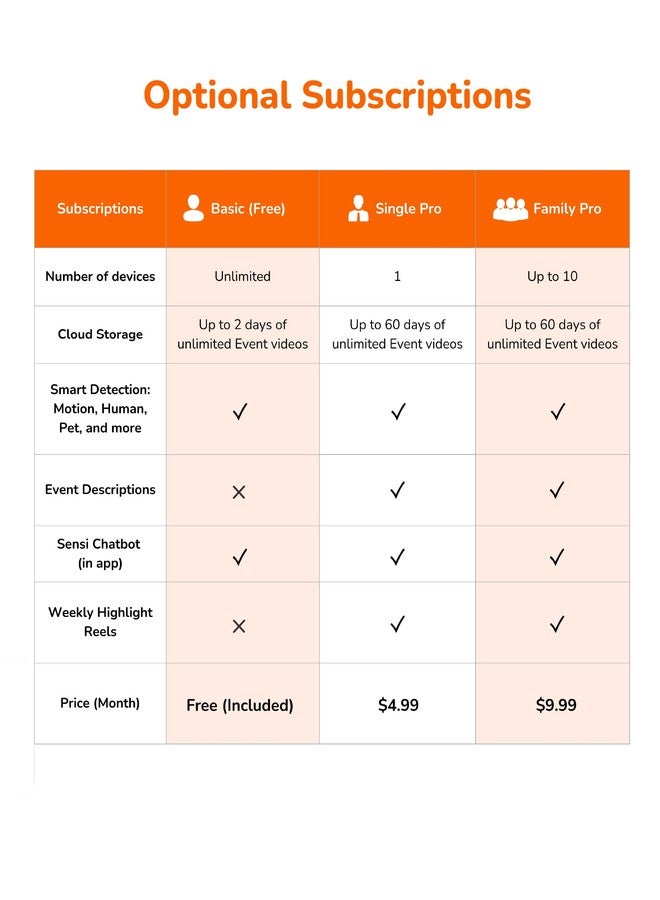Click the Smart Detection checkmark under Family Pro
The image size is (660, 900).
coord(558,411)
